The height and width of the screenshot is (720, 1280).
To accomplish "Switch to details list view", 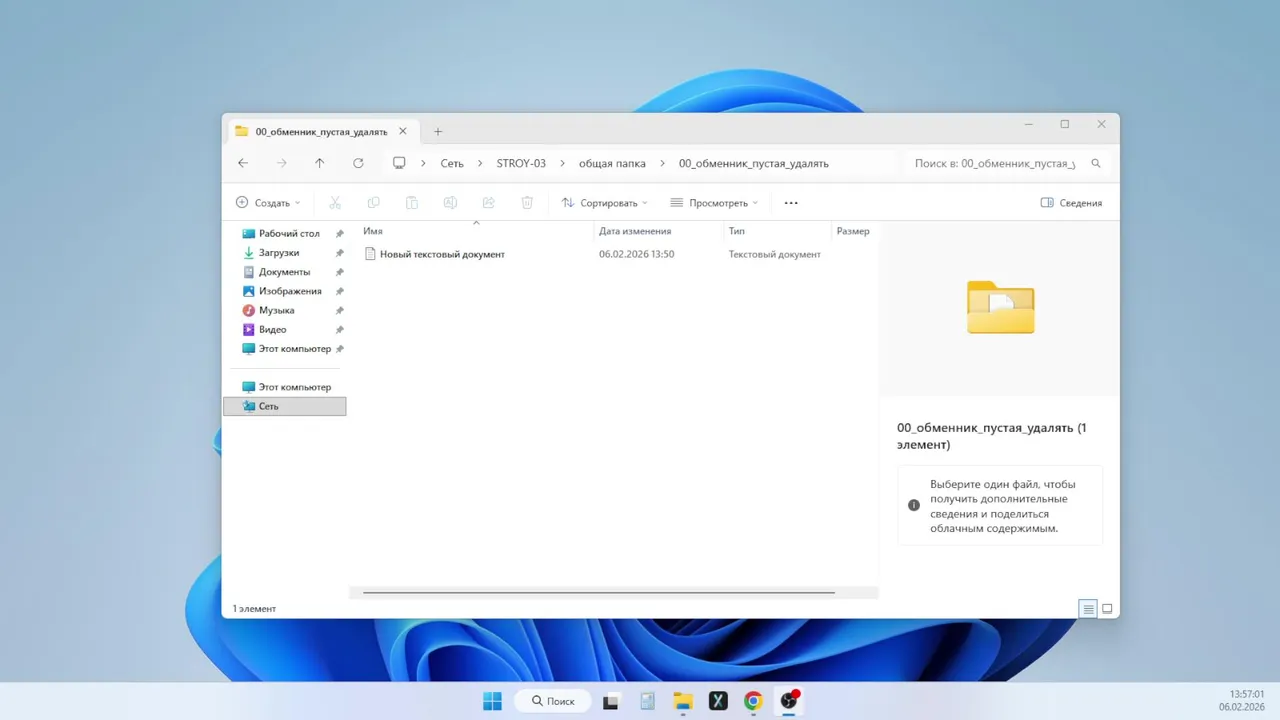I will pos(1088,609).
